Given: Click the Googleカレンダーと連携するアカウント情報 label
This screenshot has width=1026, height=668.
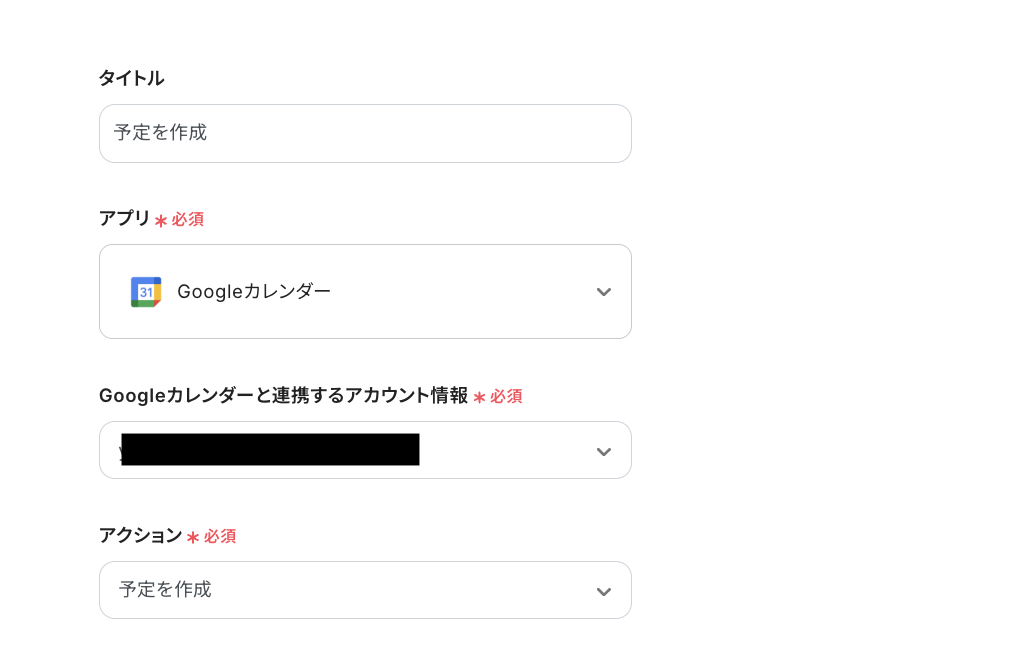Looking at the screenshot, I should tap(283, 396).
